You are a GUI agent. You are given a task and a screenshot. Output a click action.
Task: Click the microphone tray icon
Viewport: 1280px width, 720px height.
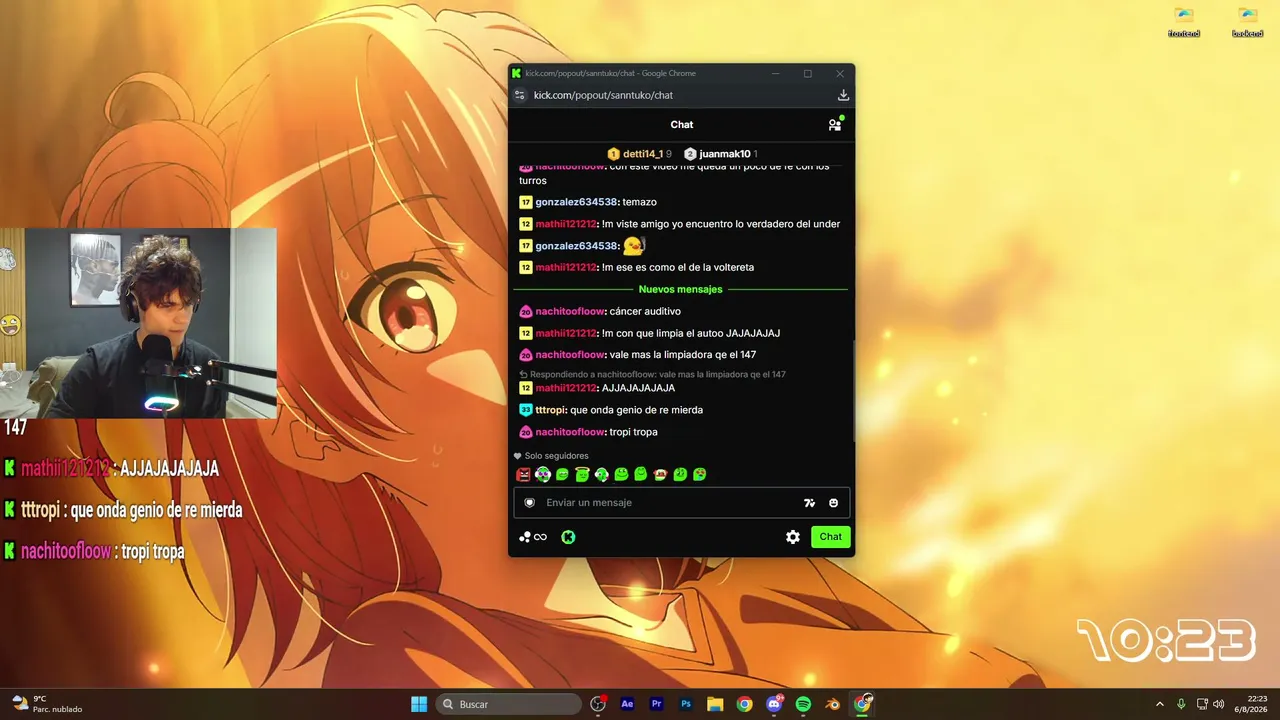[x=1181, y=704]
